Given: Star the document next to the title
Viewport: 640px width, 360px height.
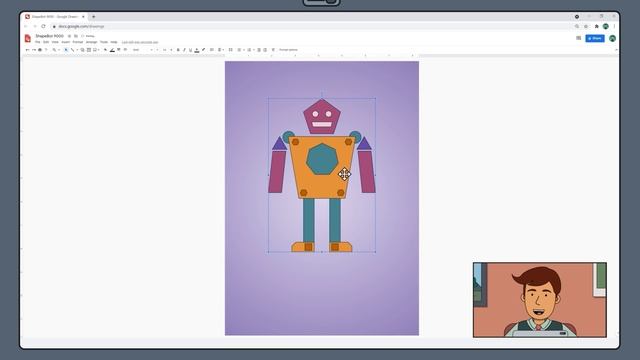Looking at the screenshot, I should point(69,36).
